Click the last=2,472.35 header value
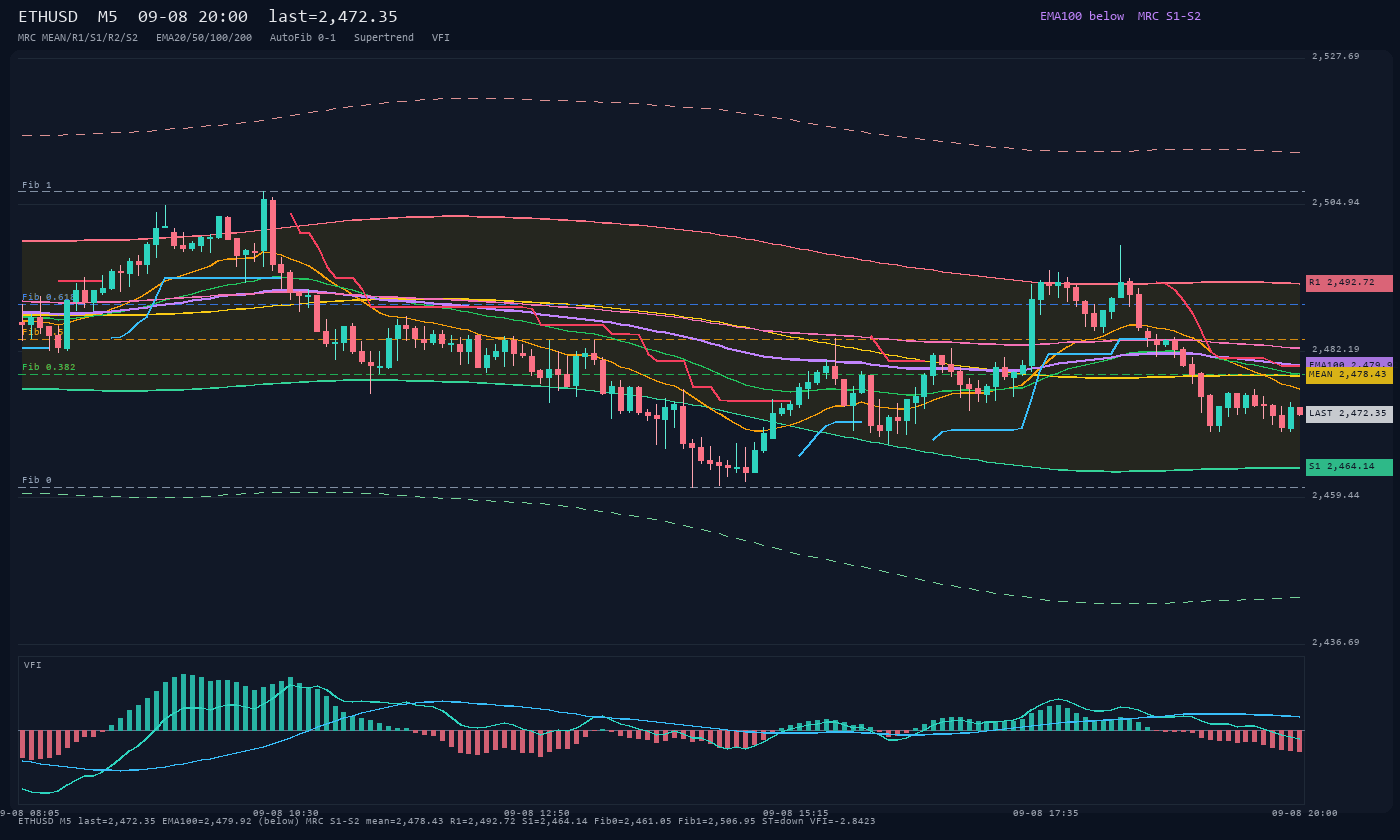The width and height of the screenshot is (1400, 840). pos(333,17)
